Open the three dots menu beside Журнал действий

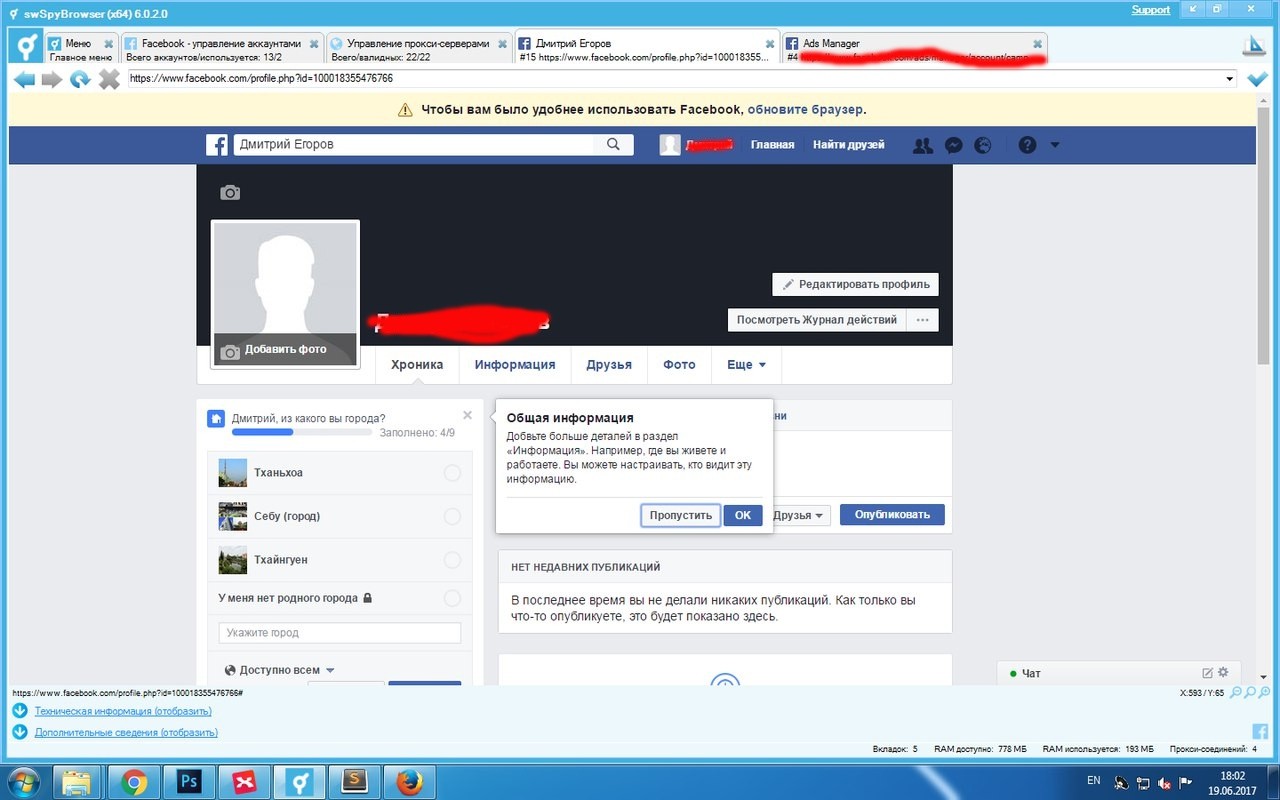pos(922,320)
